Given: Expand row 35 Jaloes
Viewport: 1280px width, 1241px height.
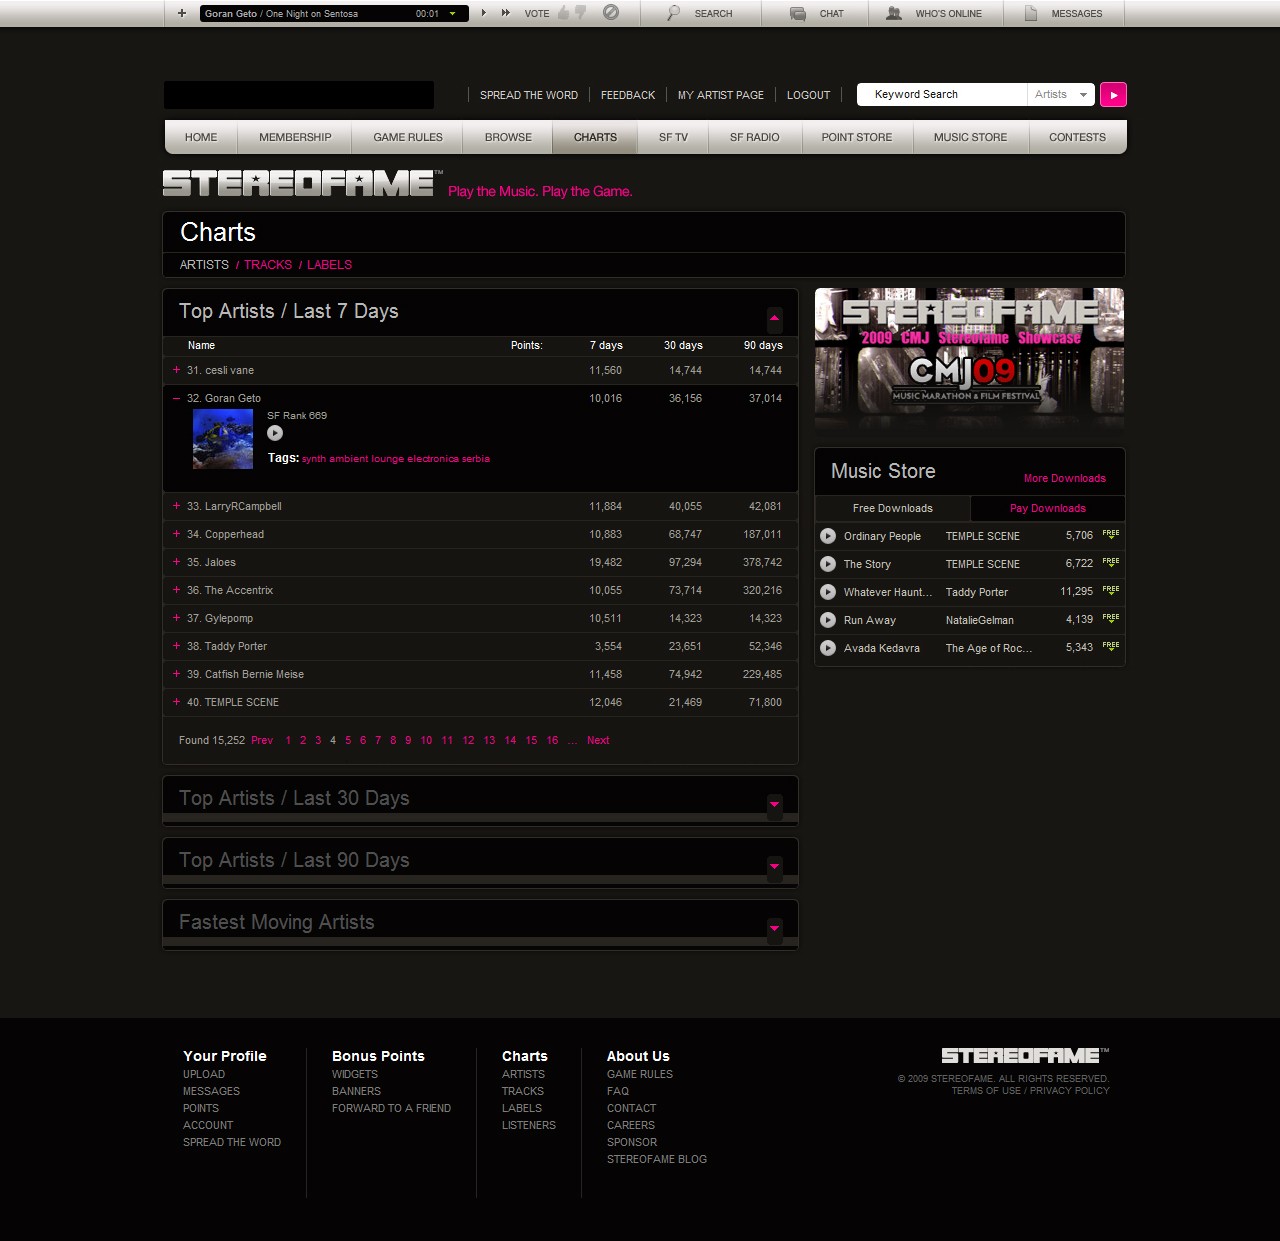Looking at the screenshot, I should click(177, 562).
